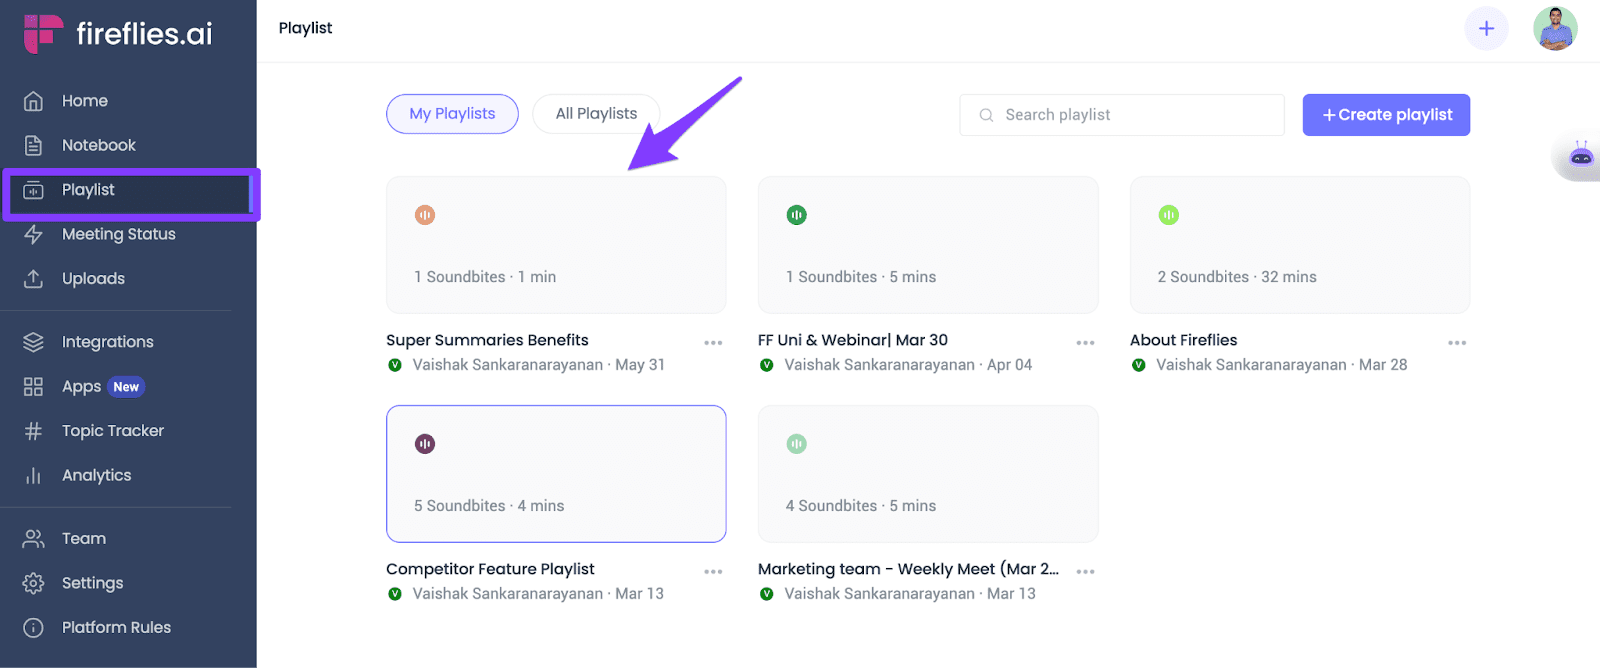Click purple soundbite icon on Competitor Feature card
1600x668 pixels.
click(x=425, y=444)
